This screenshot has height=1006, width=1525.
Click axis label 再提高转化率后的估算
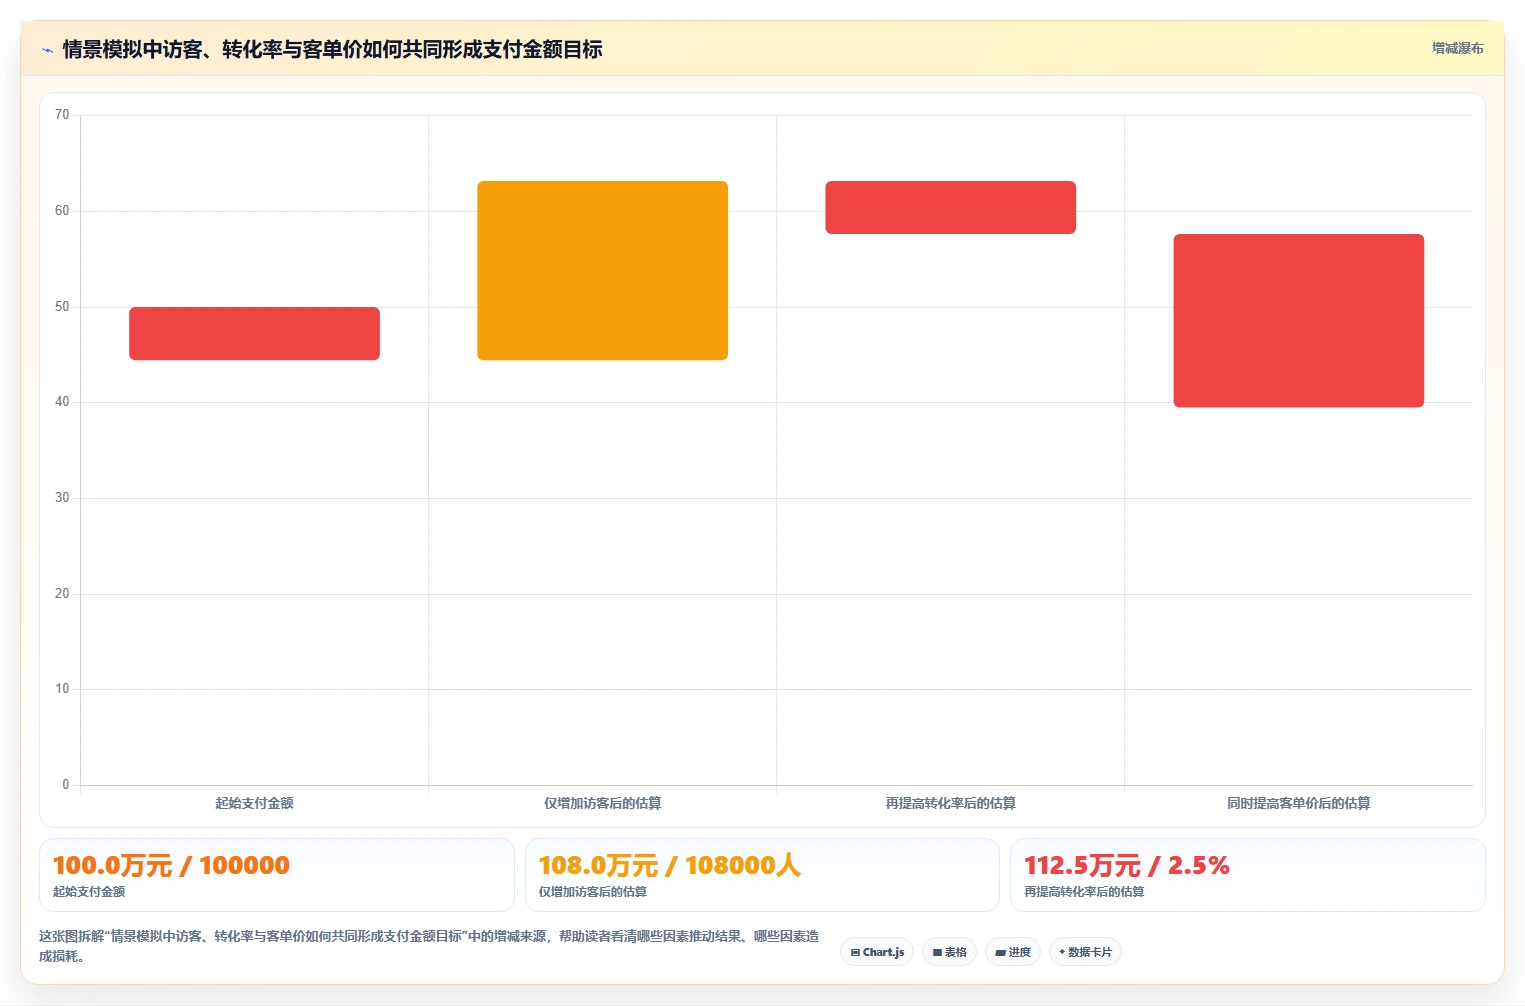coord(950,803)
